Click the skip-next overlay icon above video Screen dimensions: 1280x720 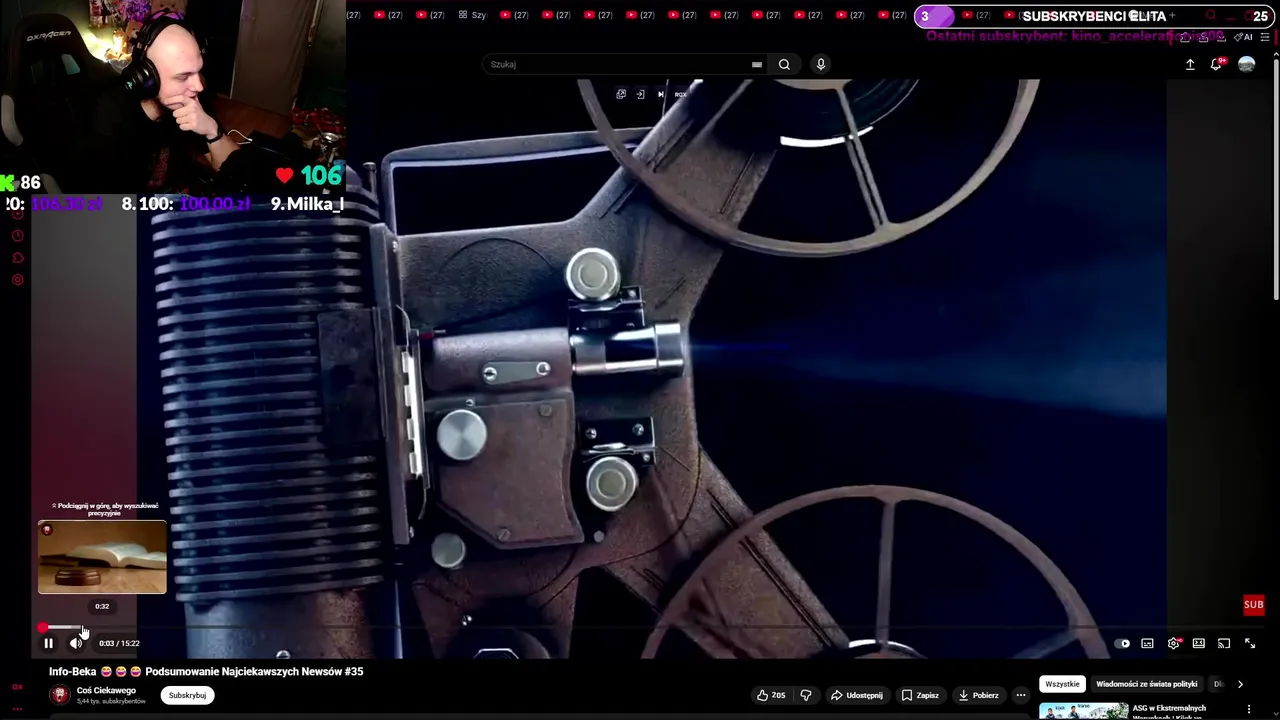point(660,94)
